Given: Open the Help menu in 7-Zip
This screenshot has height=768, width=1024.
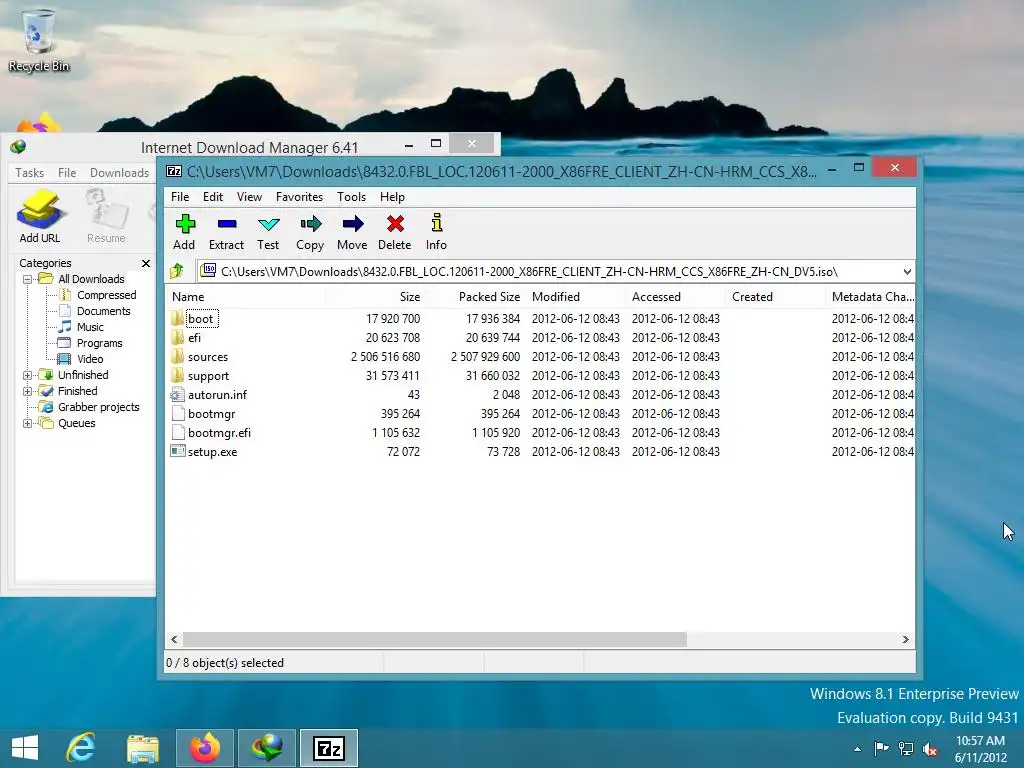Looking at the screenshot, I should click(x=392, y=197).
